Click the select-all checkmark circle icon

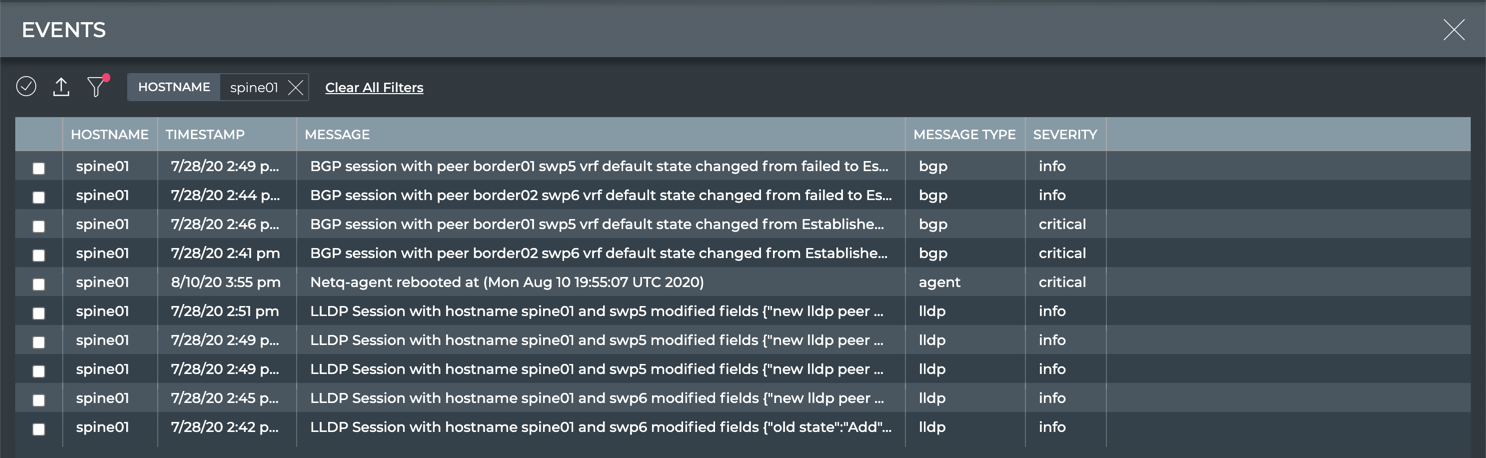click(x=27, y=87)
